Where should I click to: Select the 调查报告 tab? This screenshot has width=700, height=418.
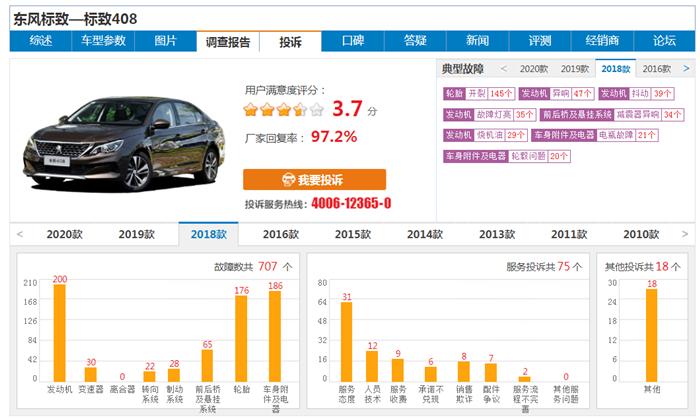pyautogui.click(x=228, y=42)
